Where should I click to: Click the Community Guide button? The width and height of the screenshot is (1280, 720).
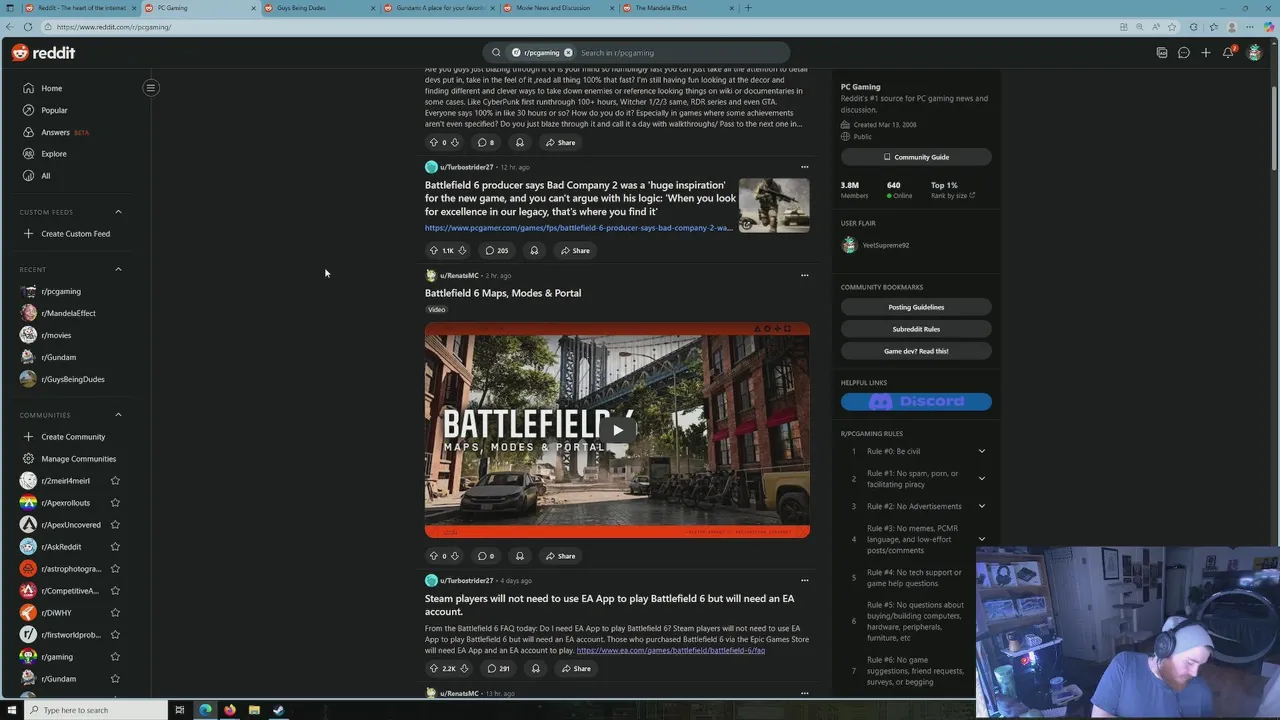point(916,157)
